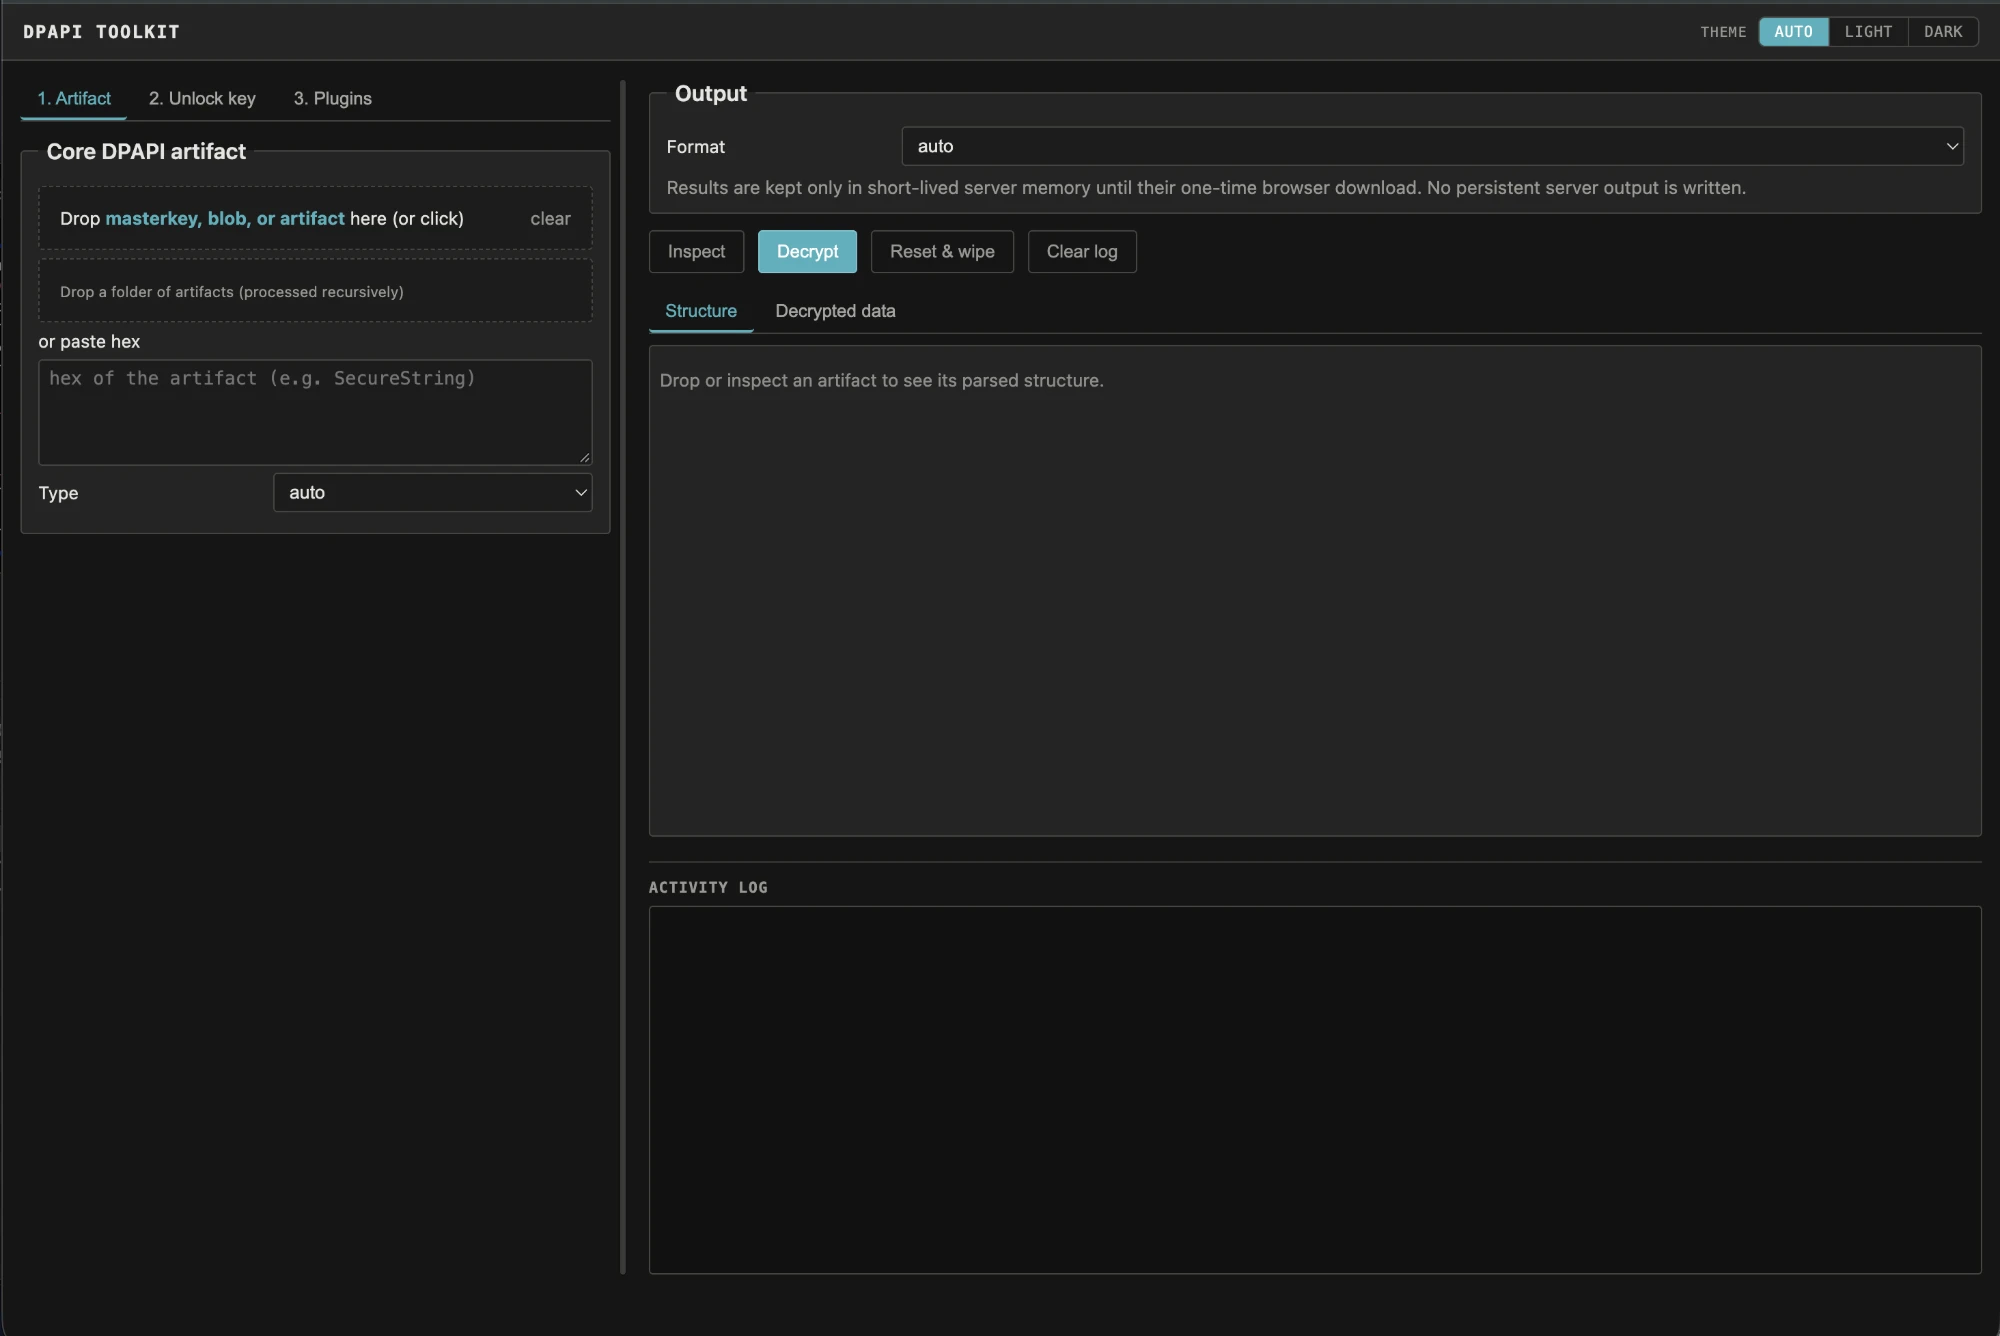Click the clear link in drop zone
The width and height of the screenshot is (2000, 1336).
pos(550,218)
